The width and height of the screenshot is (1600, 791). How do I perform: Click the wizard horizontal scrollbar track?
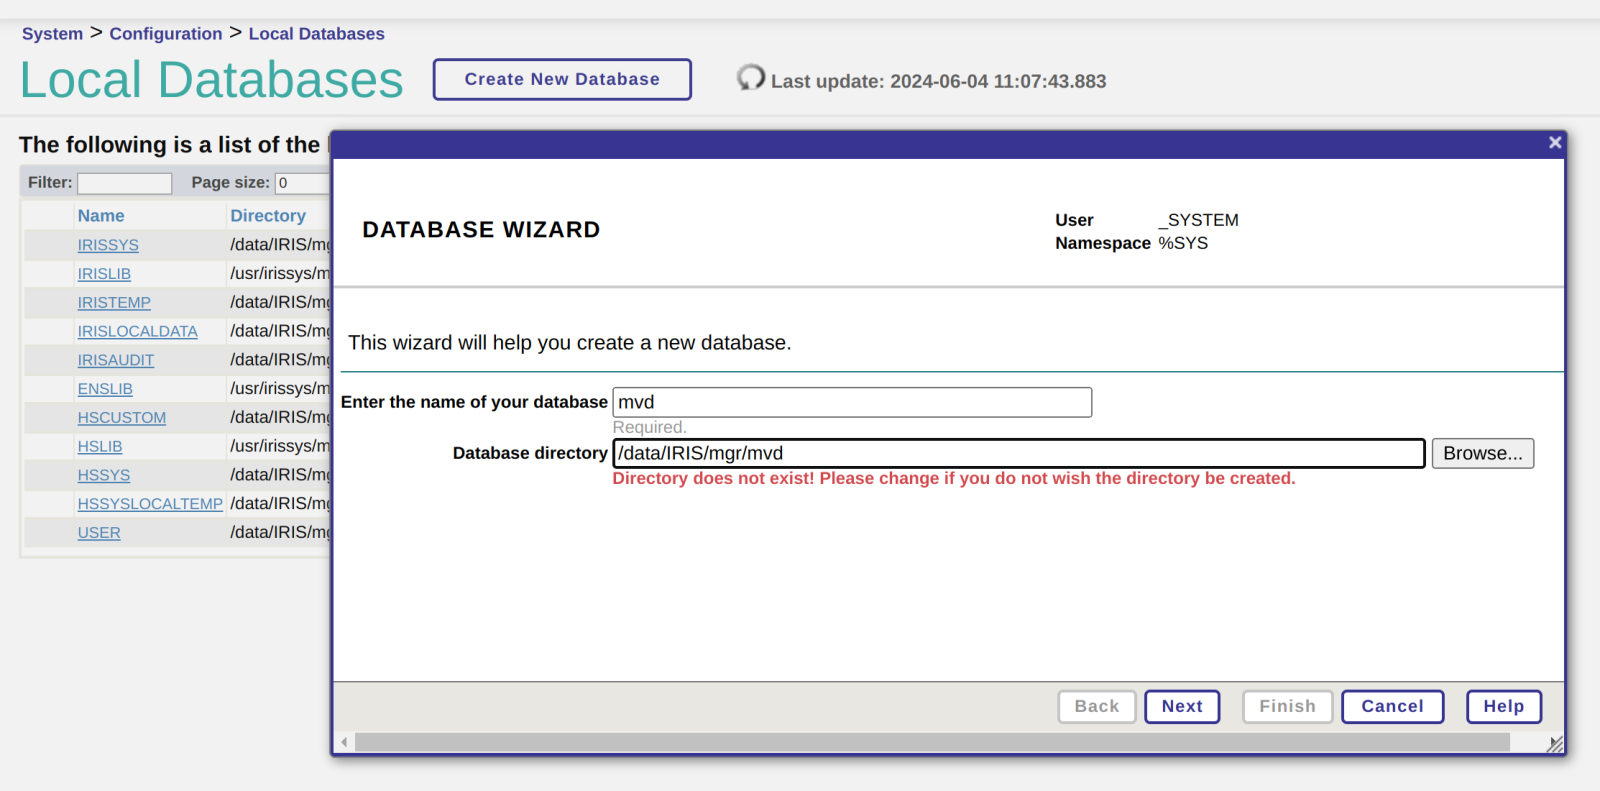tap(930, 742)
